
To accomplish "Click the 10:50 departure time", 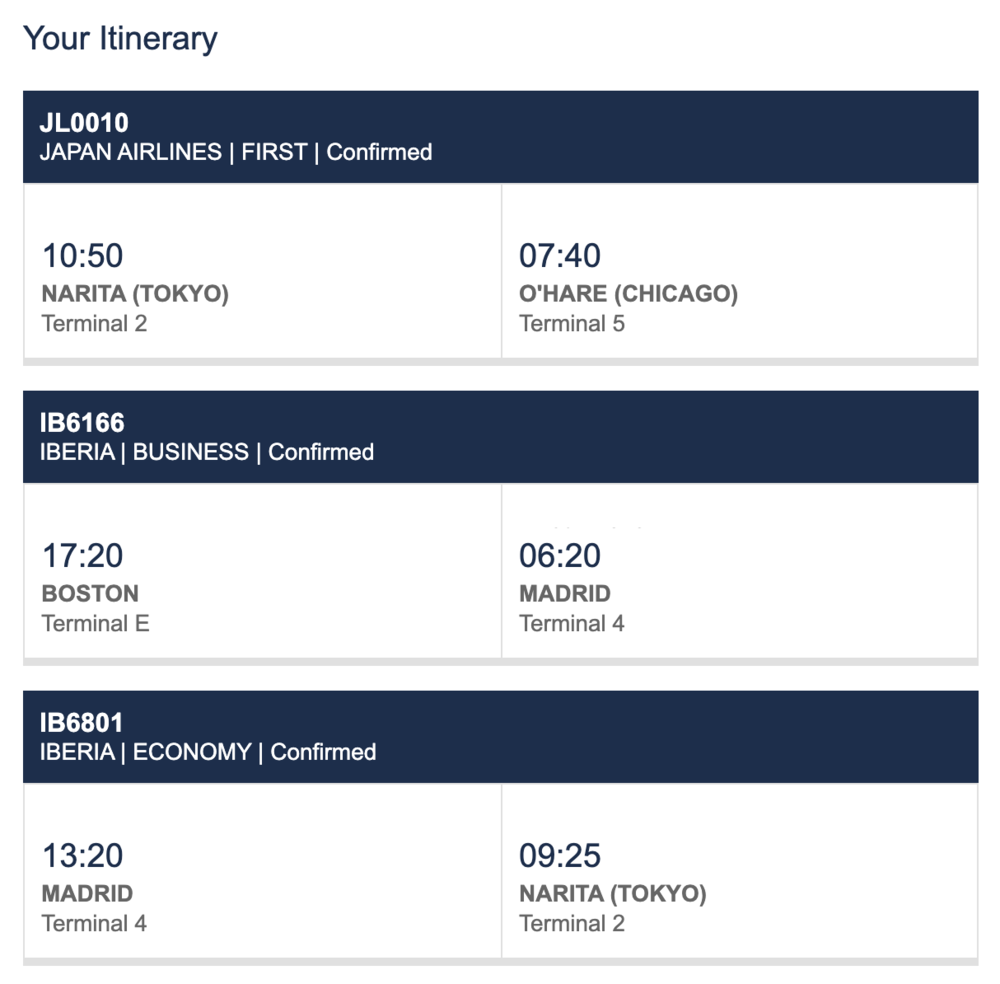I will (83, 256).
